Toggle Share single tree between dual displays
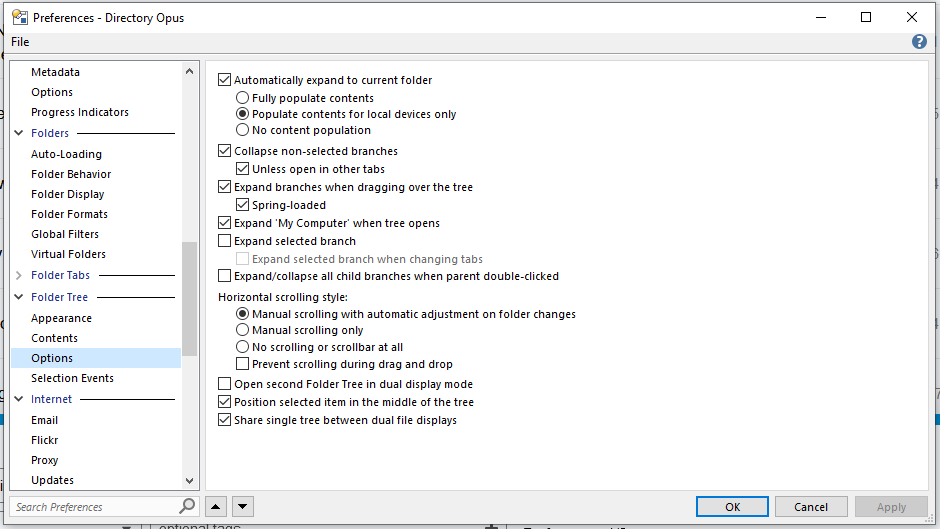 click(x=224, y=420)
